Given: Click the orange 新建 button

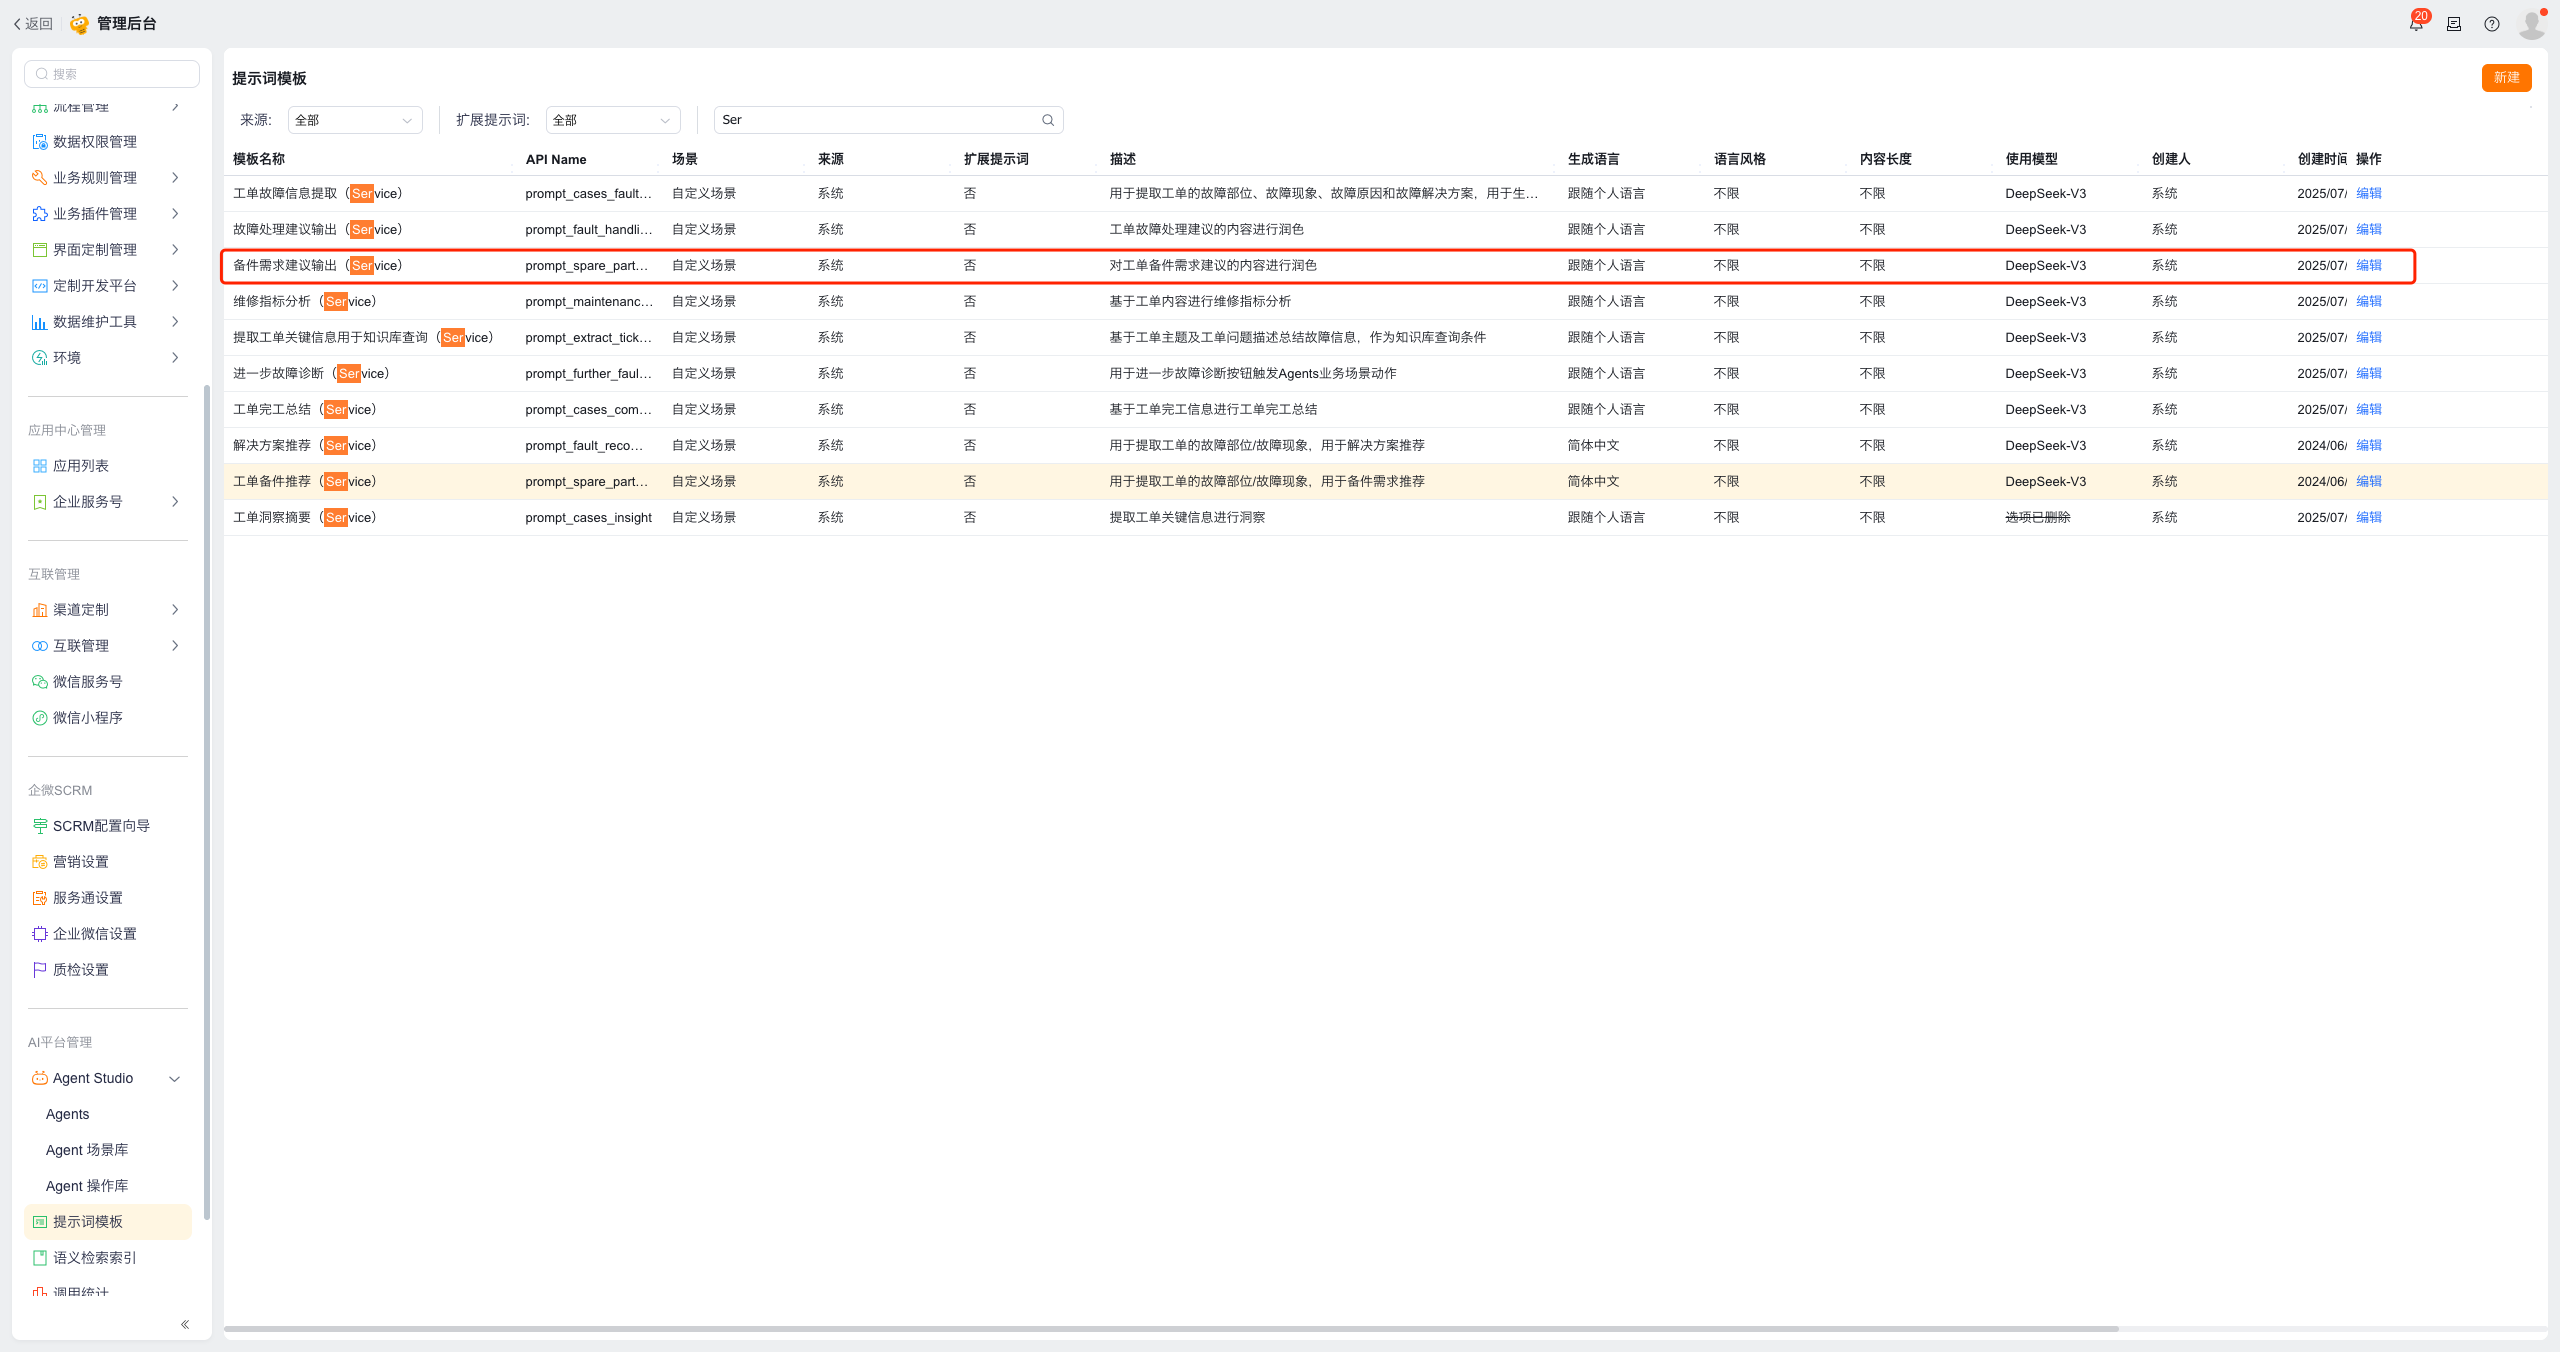Looking at the screenshot, I should coord(2505,77).
